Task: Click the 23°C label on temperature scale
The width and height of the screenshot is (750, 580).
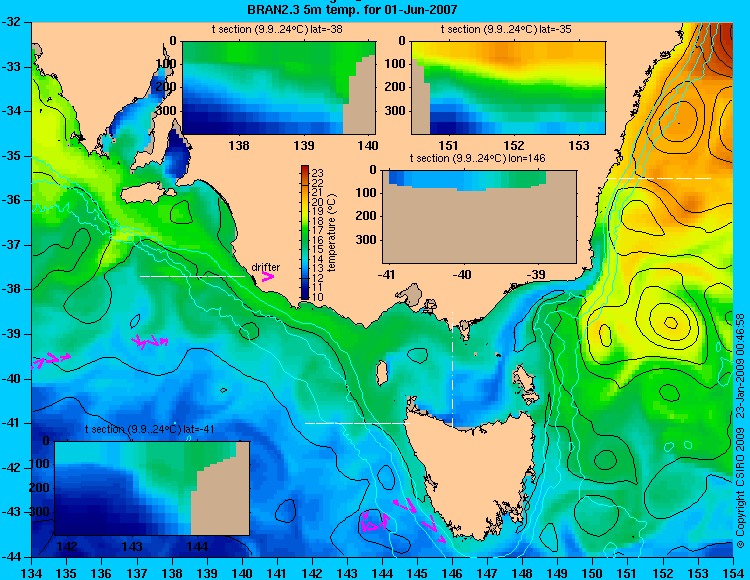Action: pos(318,173)
